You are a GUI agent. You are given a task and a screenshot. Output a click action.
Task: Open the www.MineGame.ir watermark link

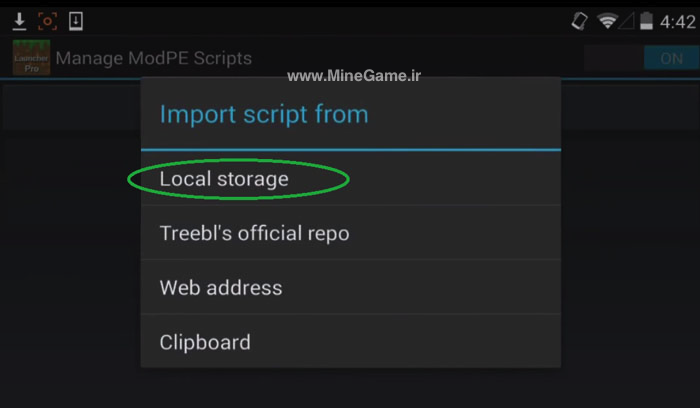pos(354,76)
